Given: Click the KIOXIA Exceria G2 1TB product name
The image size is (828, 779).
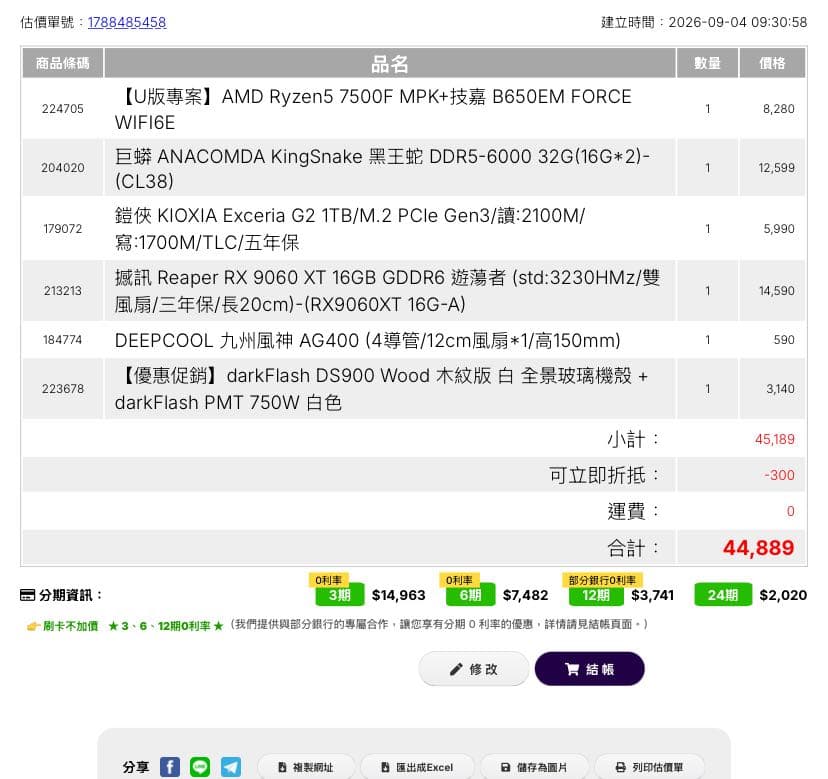Looking at the screenshot, I should (350, 229).
